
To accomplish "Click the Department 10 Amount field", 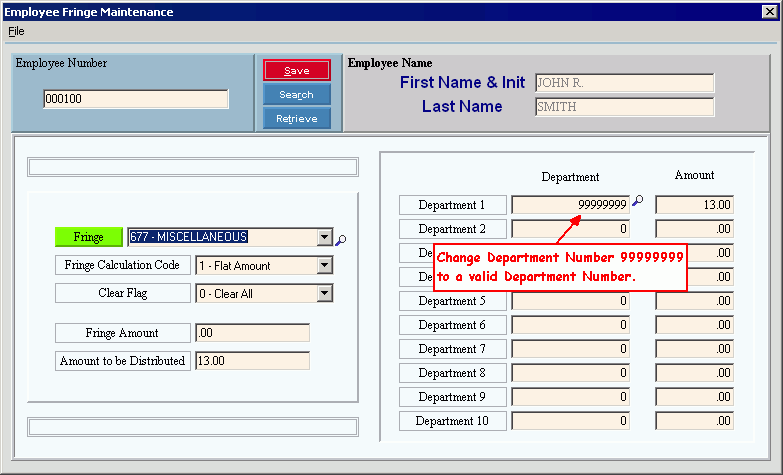I will coord(694,421).
